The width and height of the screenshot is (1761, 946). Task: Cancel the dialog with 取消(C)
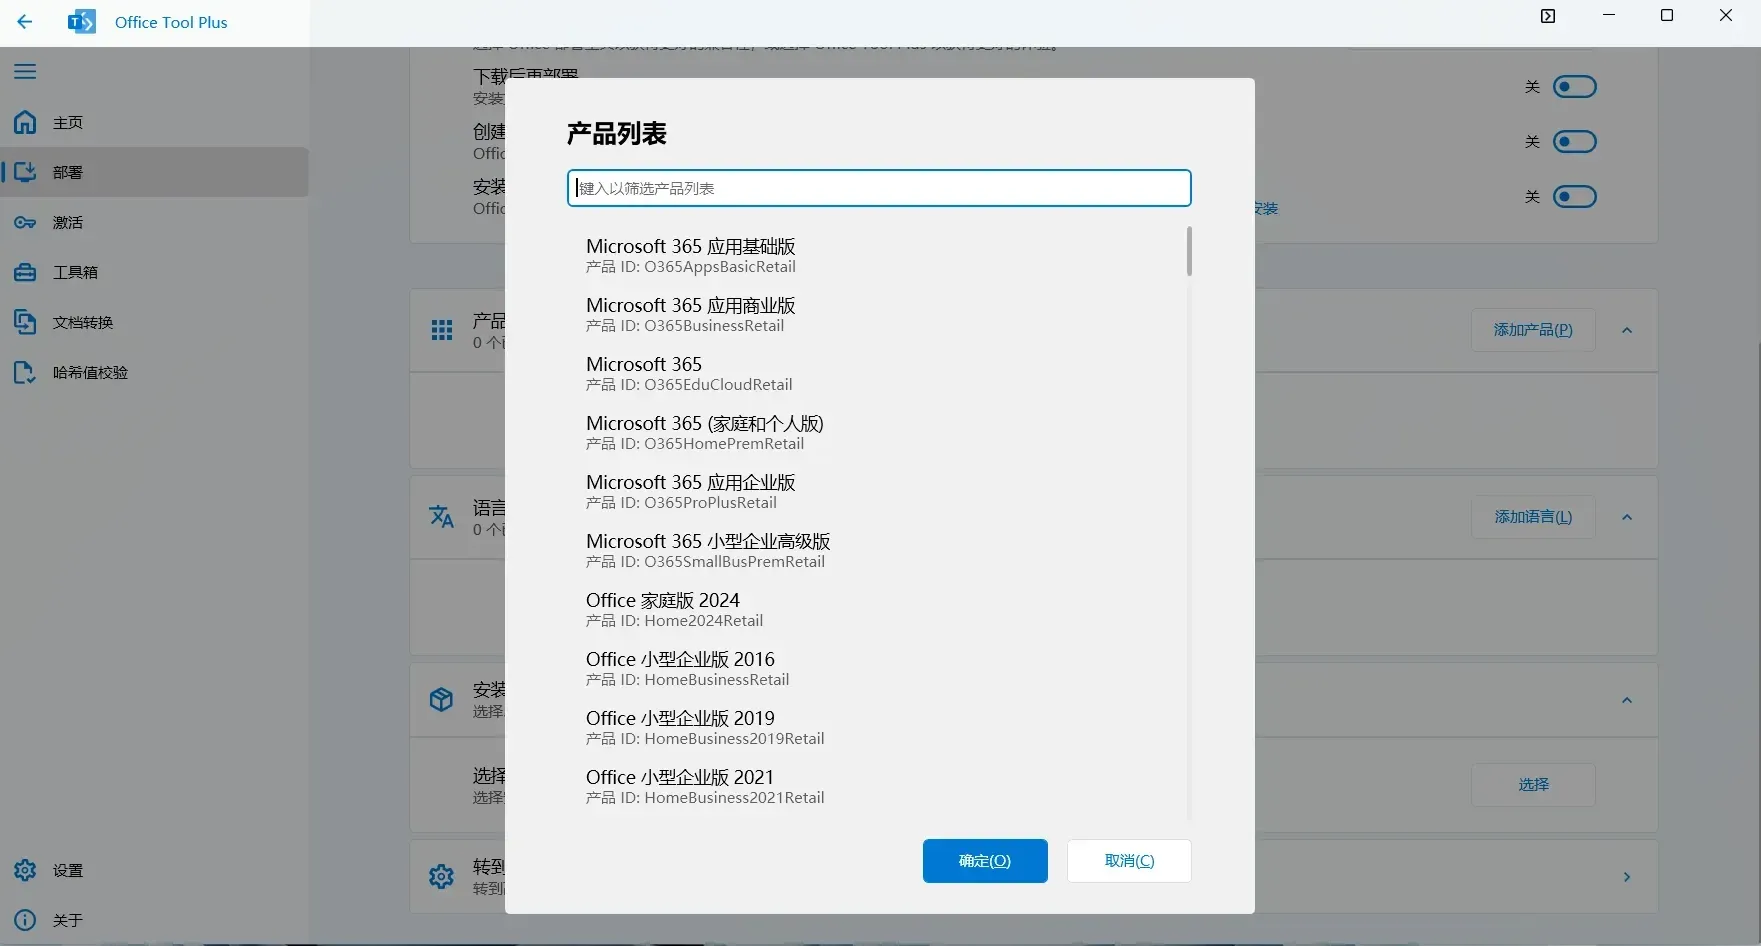(1129, 861)
